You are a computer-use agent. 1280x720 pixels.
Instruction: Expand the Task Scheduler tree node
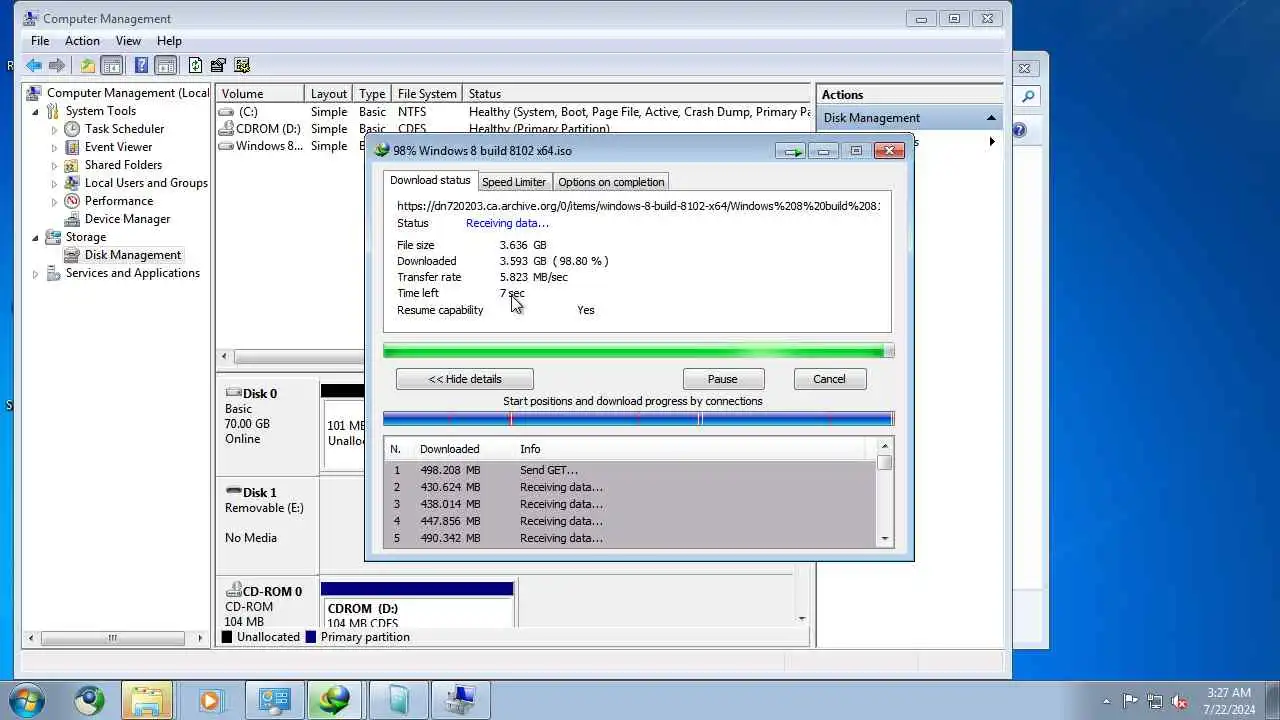(54, 129)
